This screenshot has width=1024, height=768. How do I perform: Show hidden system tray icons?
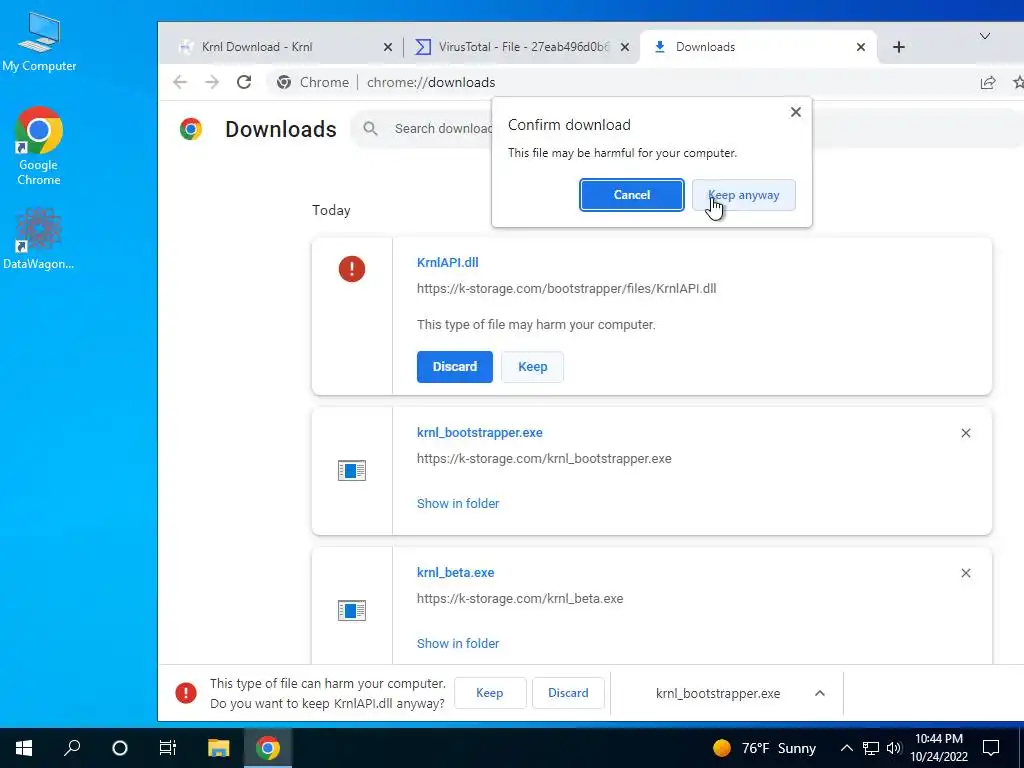click(x=846, y=748)
